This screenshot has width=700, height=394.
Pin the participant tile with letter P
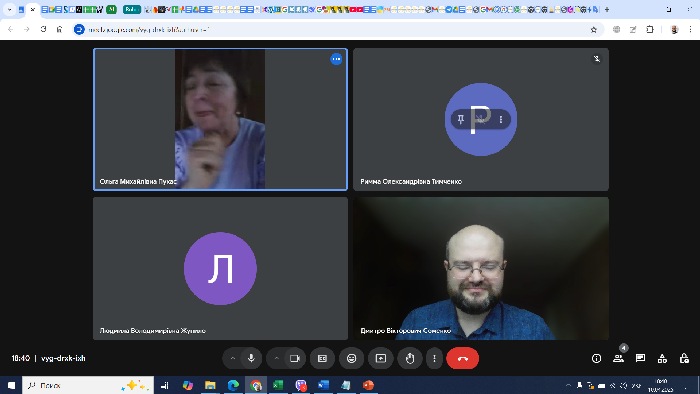461,119
